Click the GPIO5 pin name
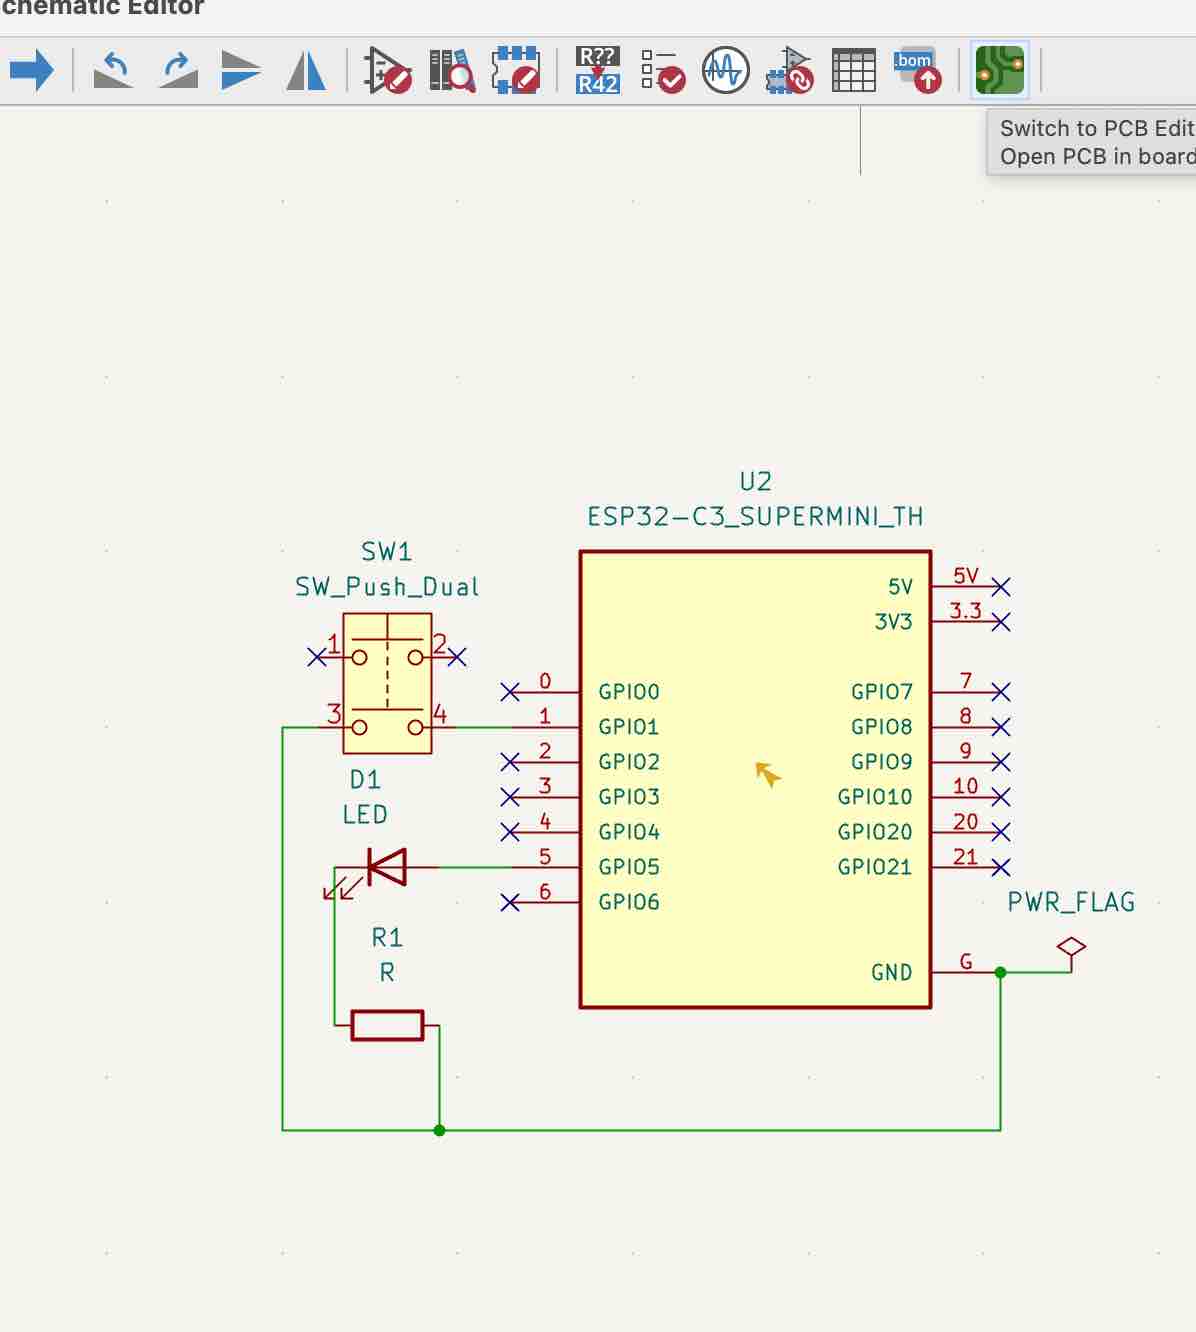The width and height of the screenshot is (1196, 1332). 629,867
